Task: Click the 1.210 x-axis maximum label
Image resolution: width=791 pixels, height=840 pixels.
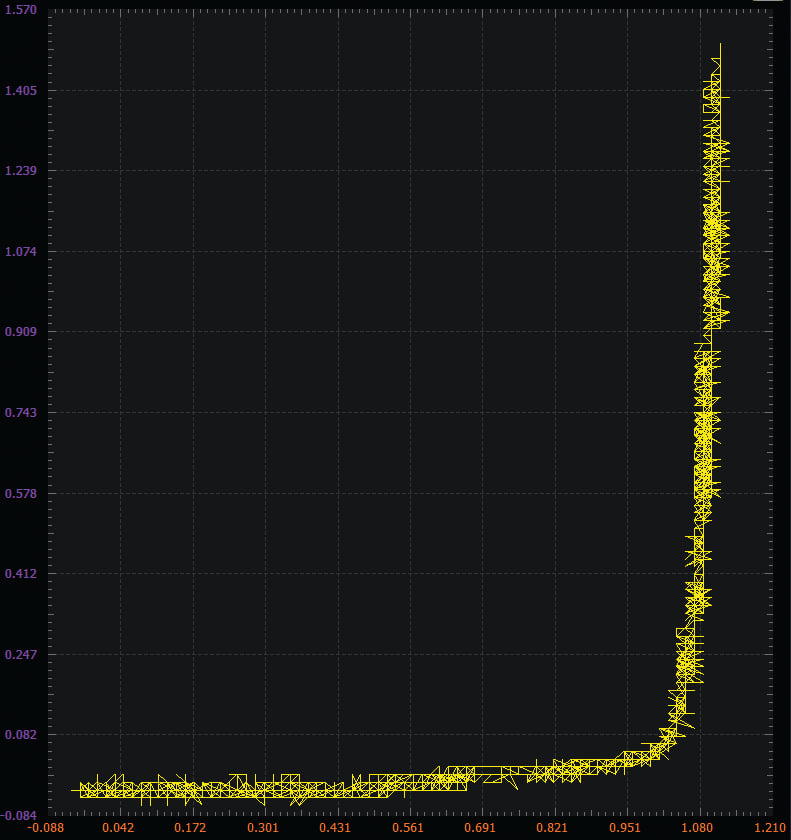Action: tap(770, 828)
